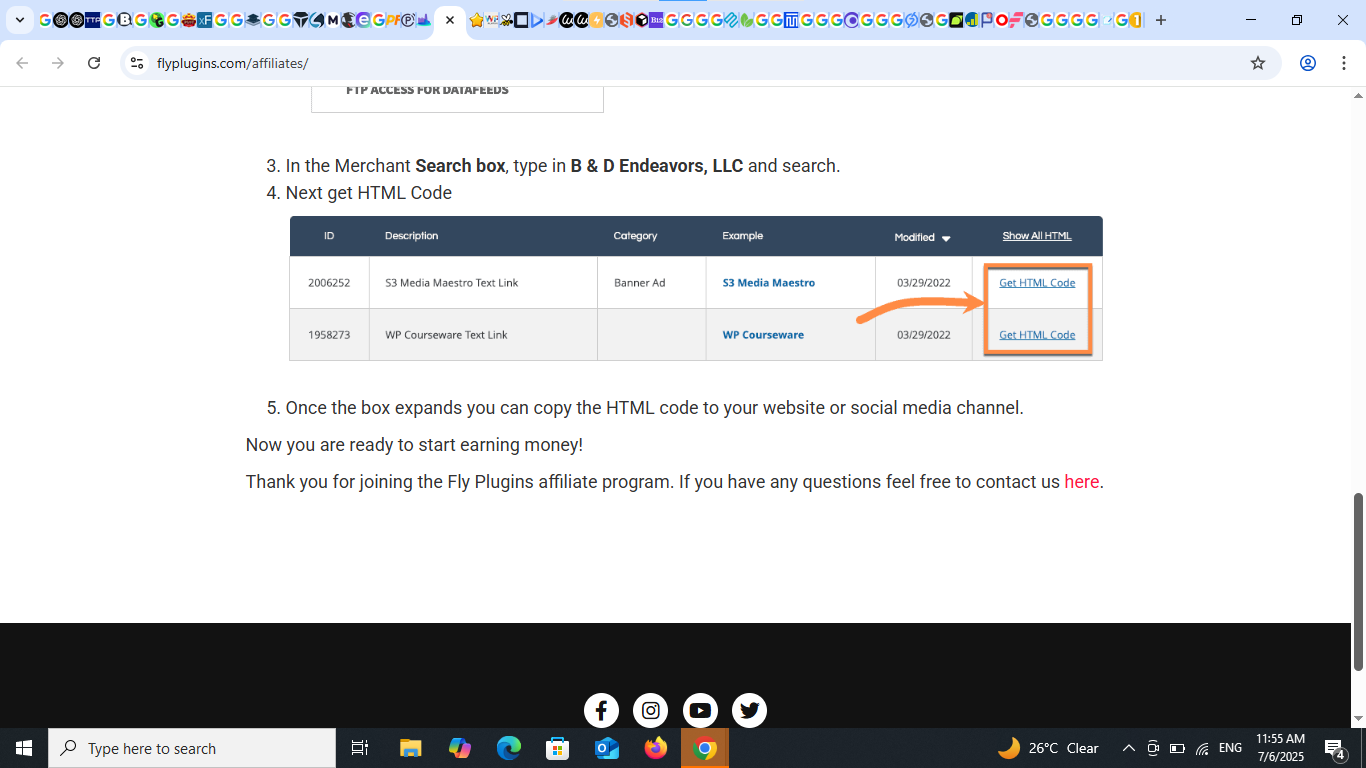Screen dimensions: 1366x768
Task: Click the bold 'WP Courseware' example
Action: (x=763, y=335)
